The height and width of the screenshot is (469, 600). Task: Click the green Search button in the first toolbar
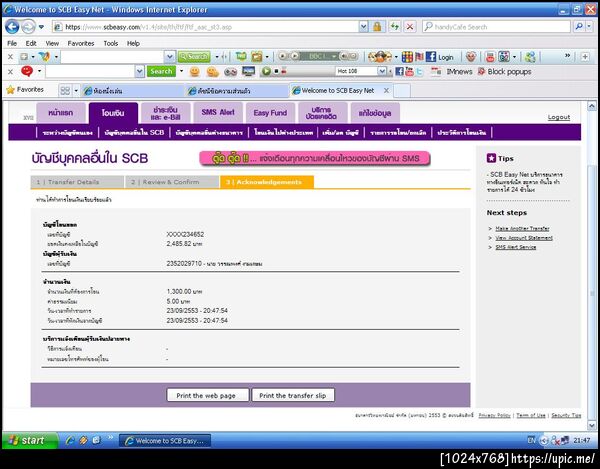(x=194, y=57)
